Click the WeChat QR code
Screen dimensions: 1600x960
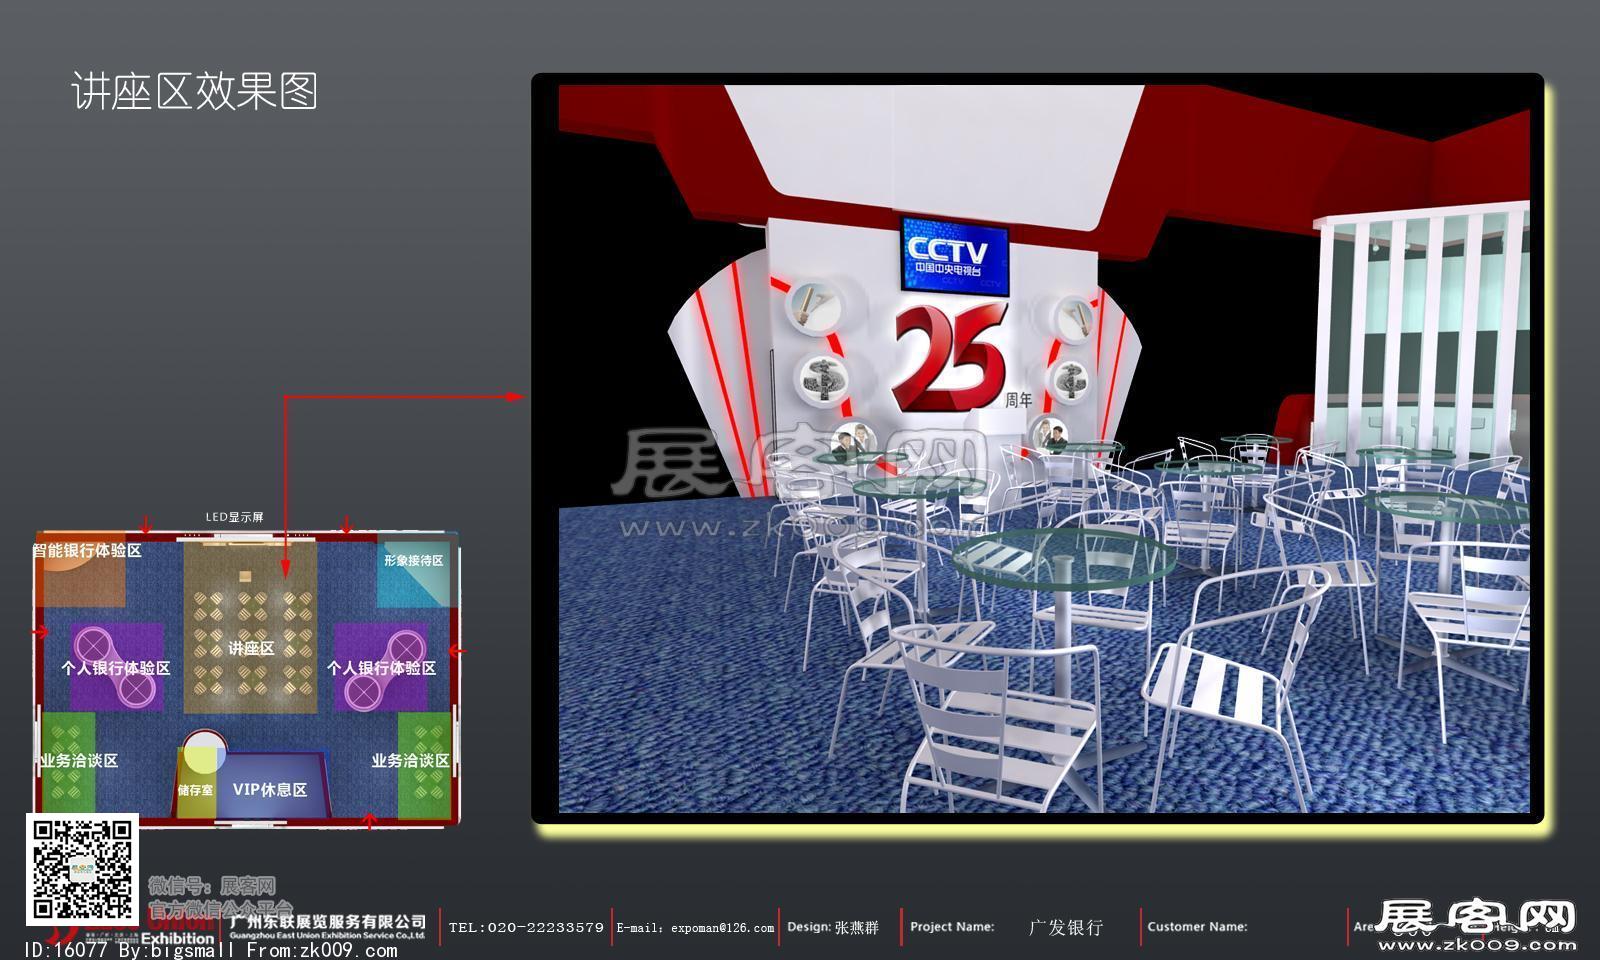[x=81, y=869]
